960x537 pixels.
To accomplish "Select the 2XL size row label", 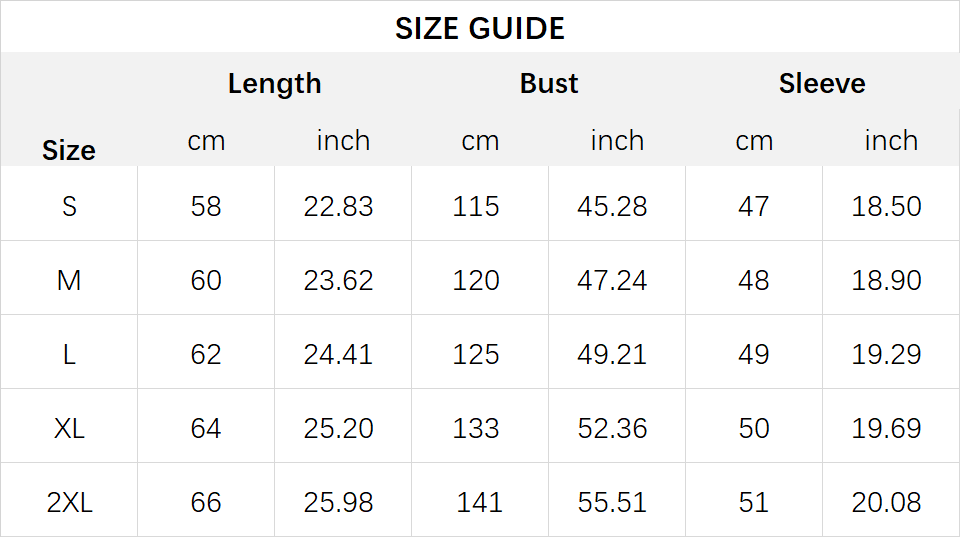I will tap(69, 503).
